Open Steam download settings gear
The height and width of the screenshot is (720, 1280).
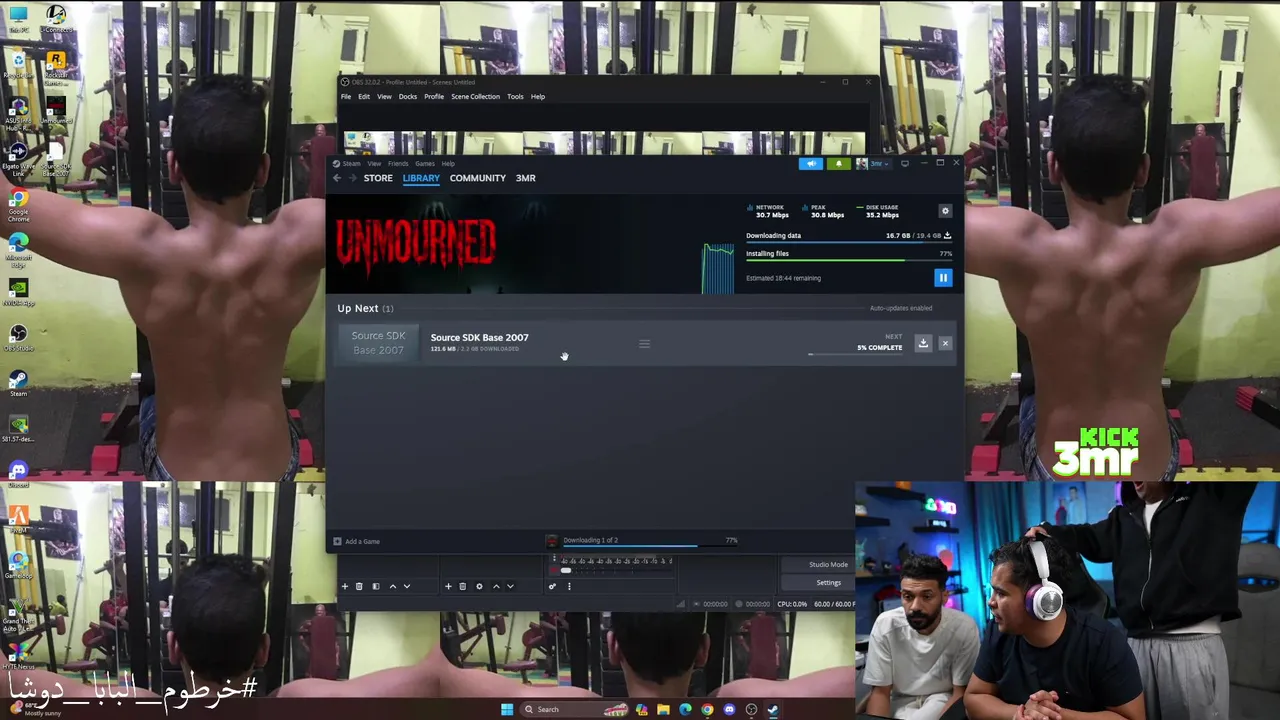point(945,211)
